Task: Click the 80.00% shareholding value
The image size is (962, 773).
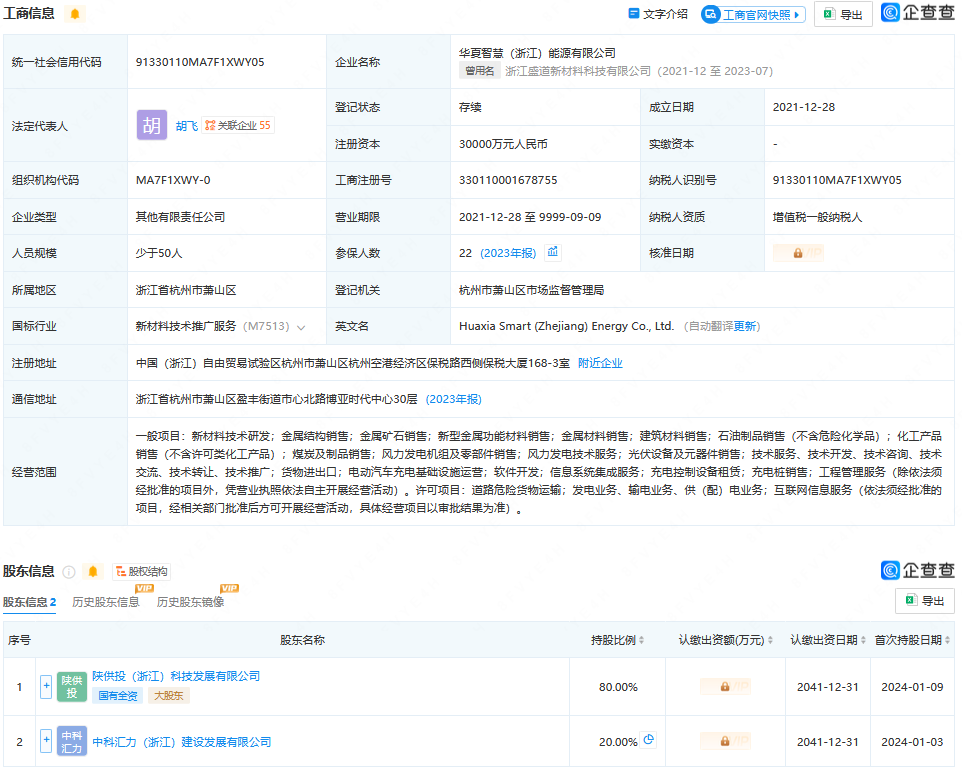Action: click(618, 687)
